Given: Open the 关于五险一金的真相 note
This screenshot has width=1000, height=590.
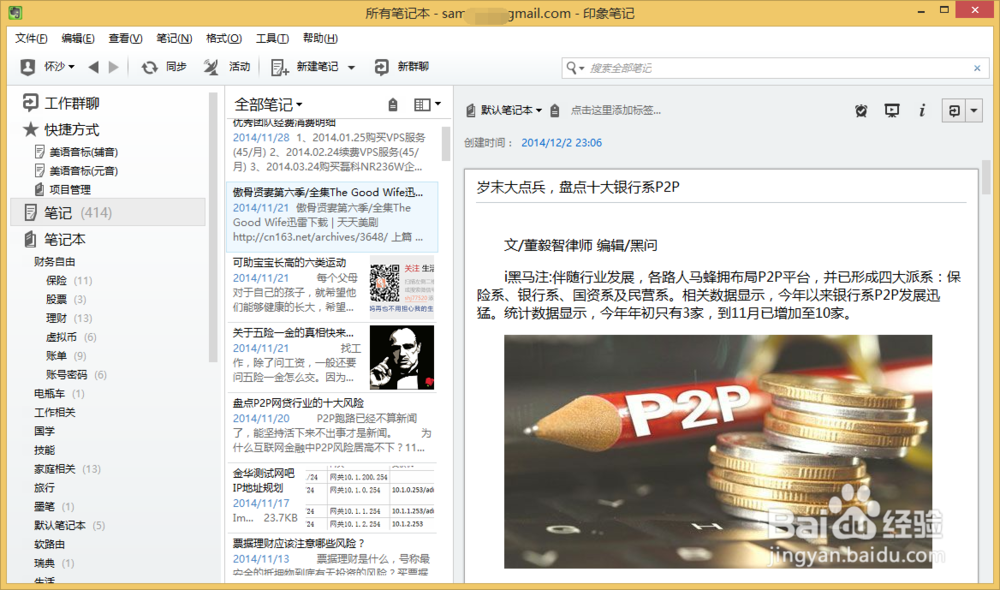Looking at the screenshot, I should 332,355.
